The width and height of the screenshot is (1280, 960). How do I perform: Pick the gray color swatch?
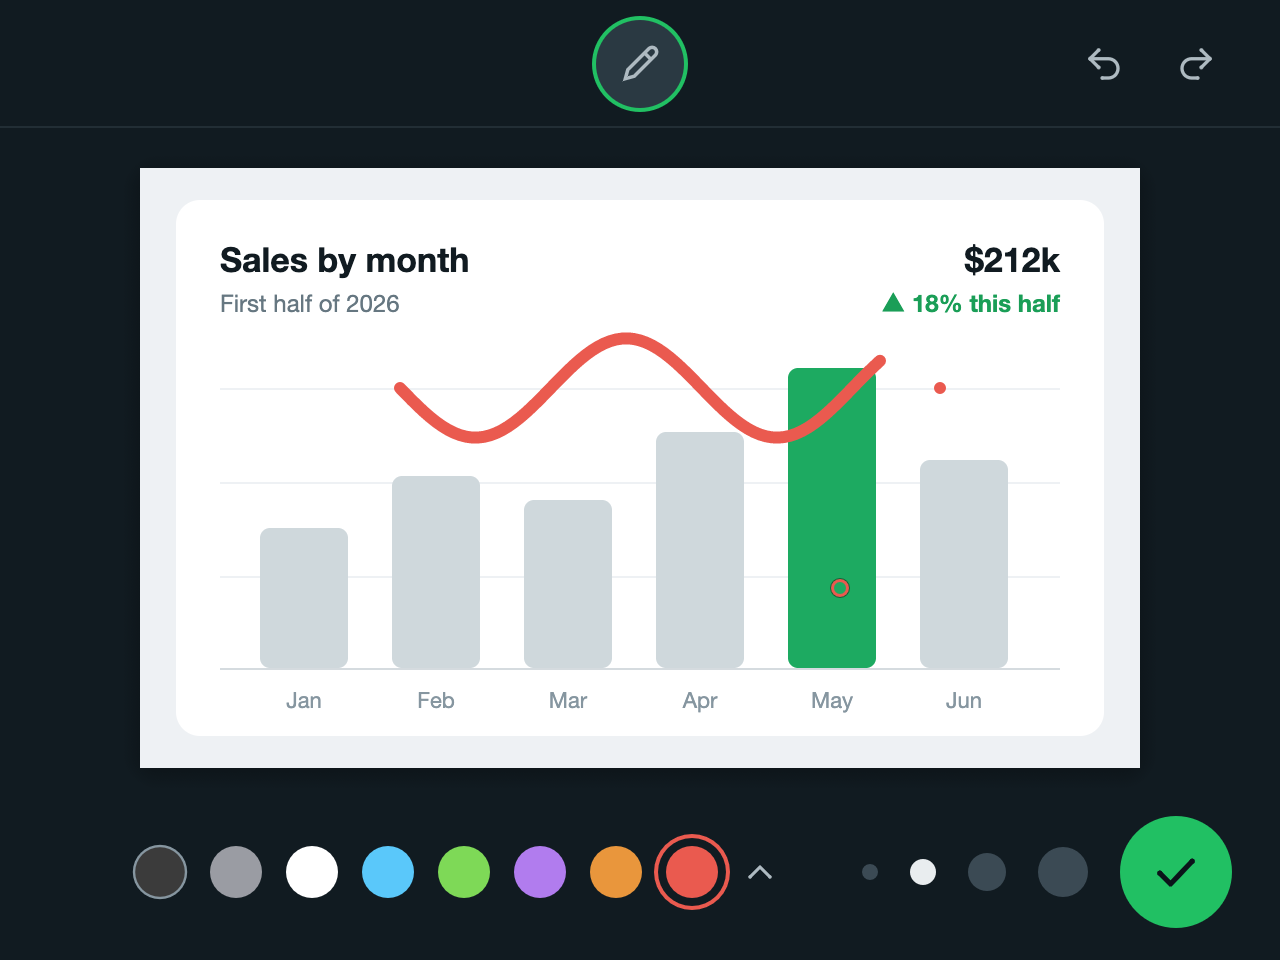point(236,872)
